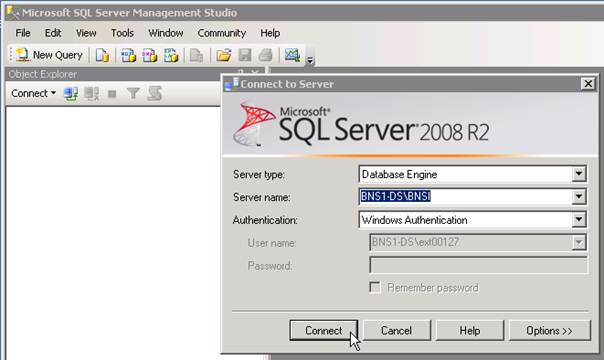Screen dimensions: 604x360
Task: Open the toolbar options overflow arrow
Action: [310, 60]
